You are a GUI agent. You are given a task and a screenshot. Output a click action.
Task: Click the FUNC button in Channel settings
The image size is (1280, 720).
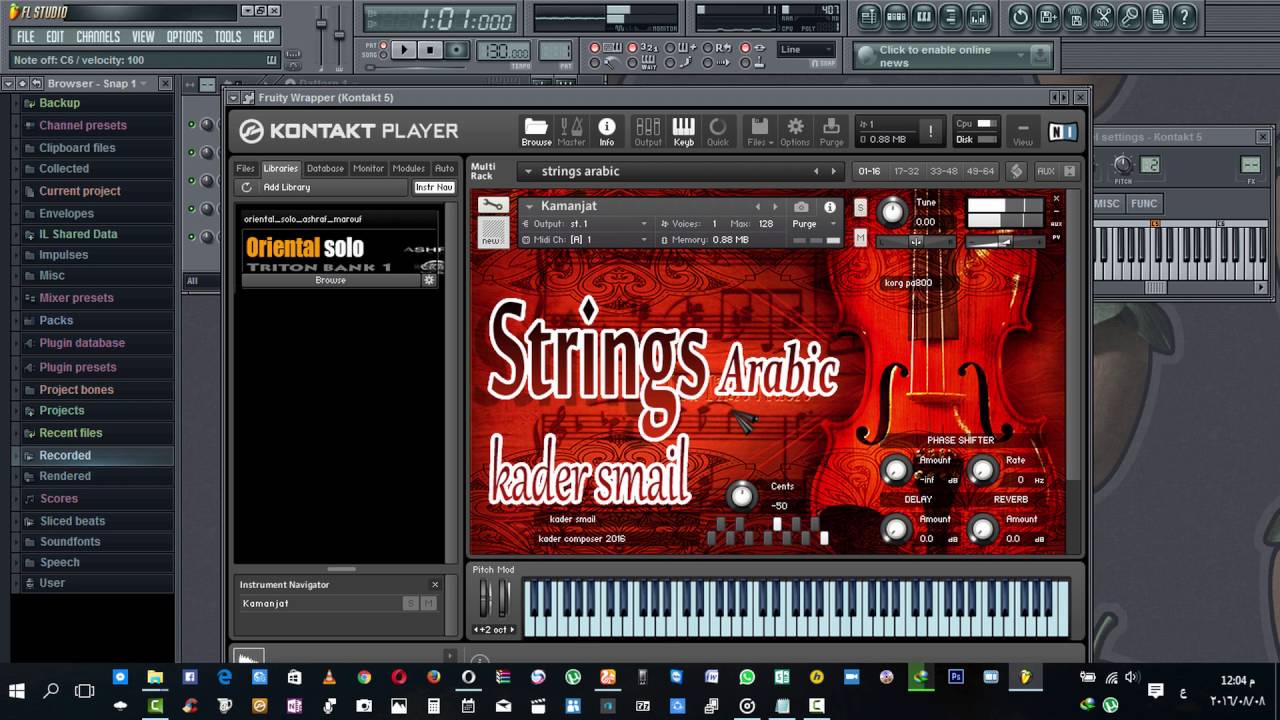pyautogui.click(x=1143, y=203)
